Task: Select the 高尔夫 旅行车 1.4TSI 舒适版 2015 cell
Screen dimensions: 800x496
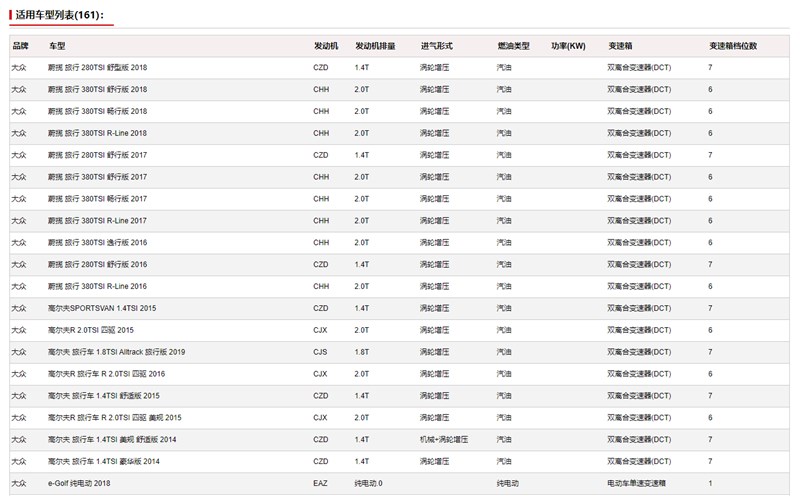Action: 104,396
